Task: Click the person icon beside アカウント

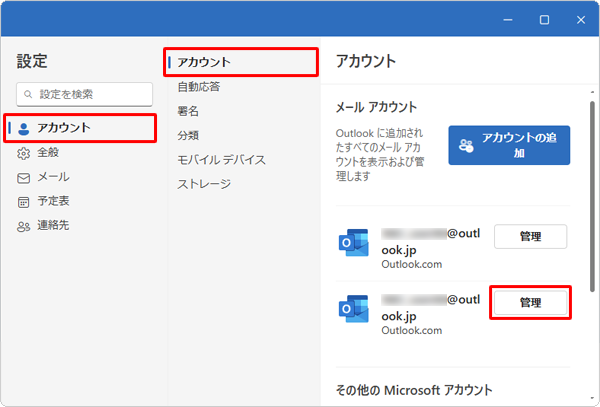Action: [x=24, y=129]
